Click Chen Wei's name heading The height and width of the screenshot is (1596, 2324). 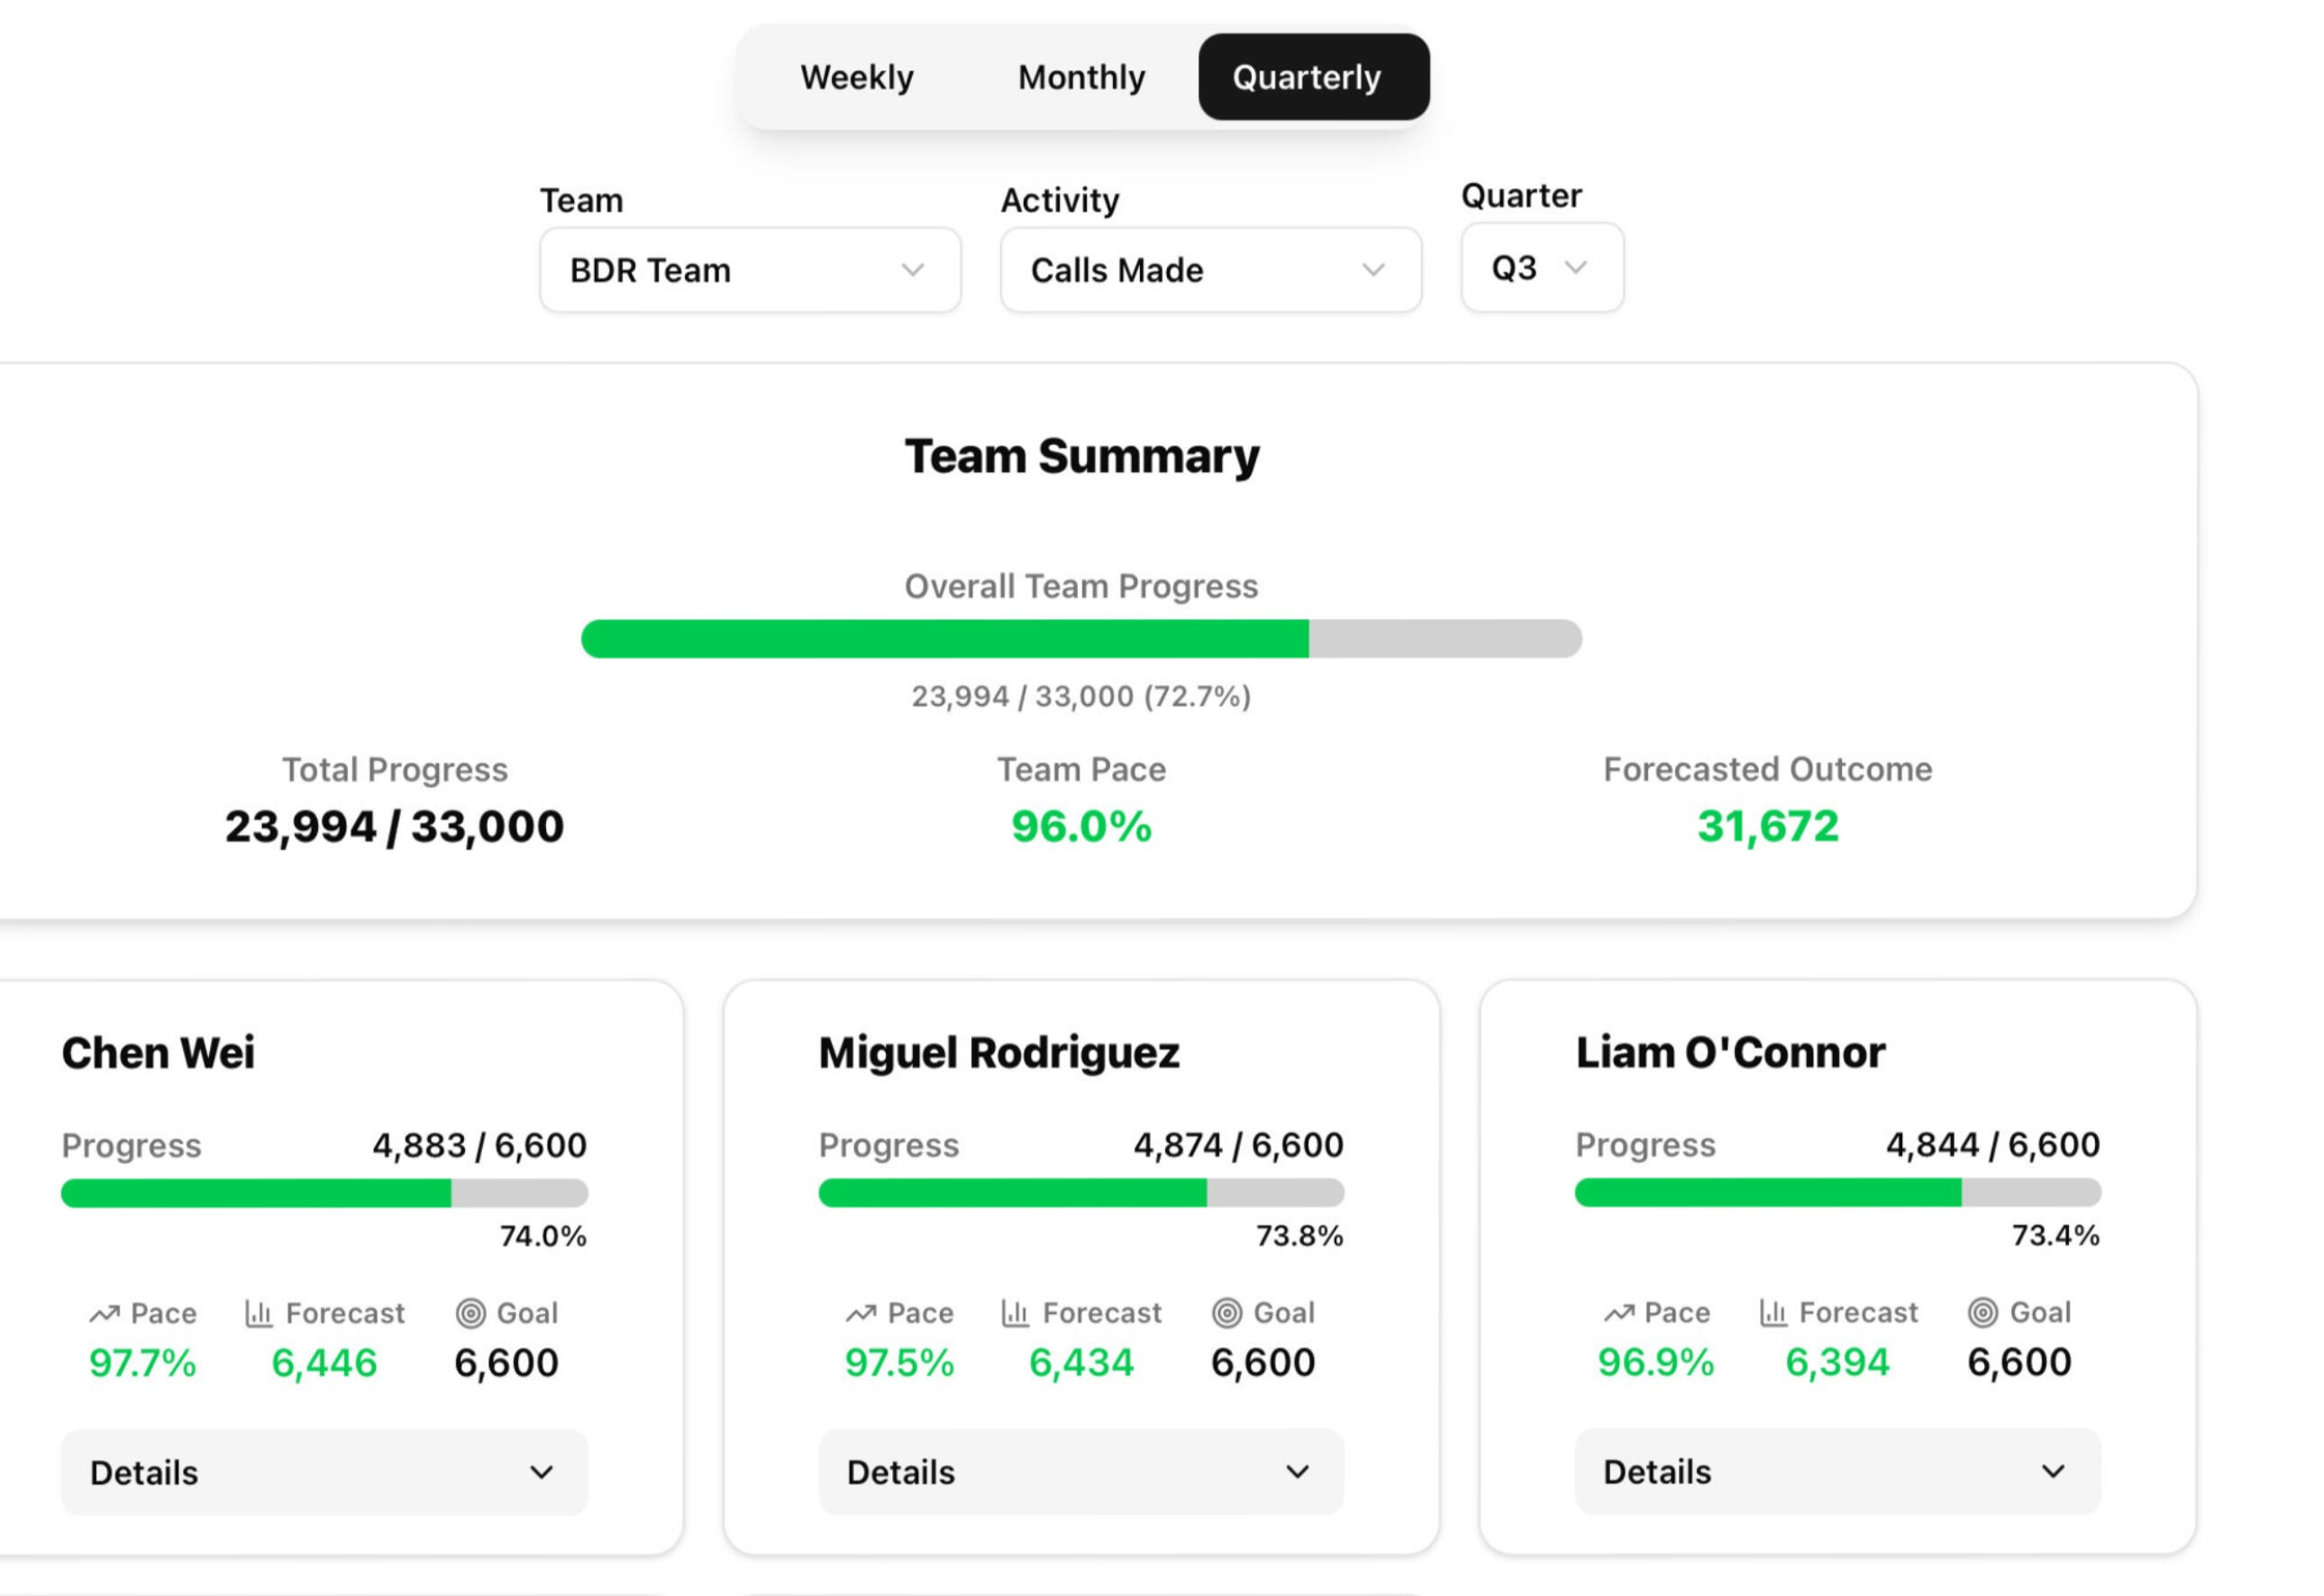pos(158,1053)
